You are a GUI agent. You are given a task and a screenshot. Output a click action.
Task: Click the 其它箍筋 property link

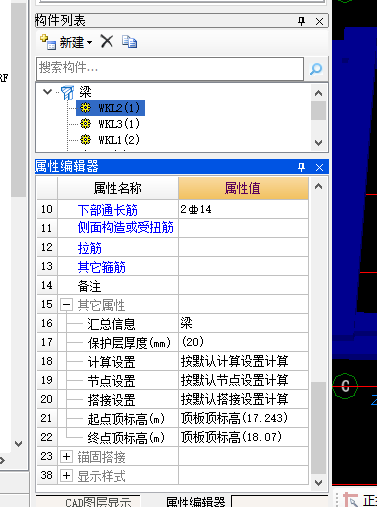pos(101,267)
